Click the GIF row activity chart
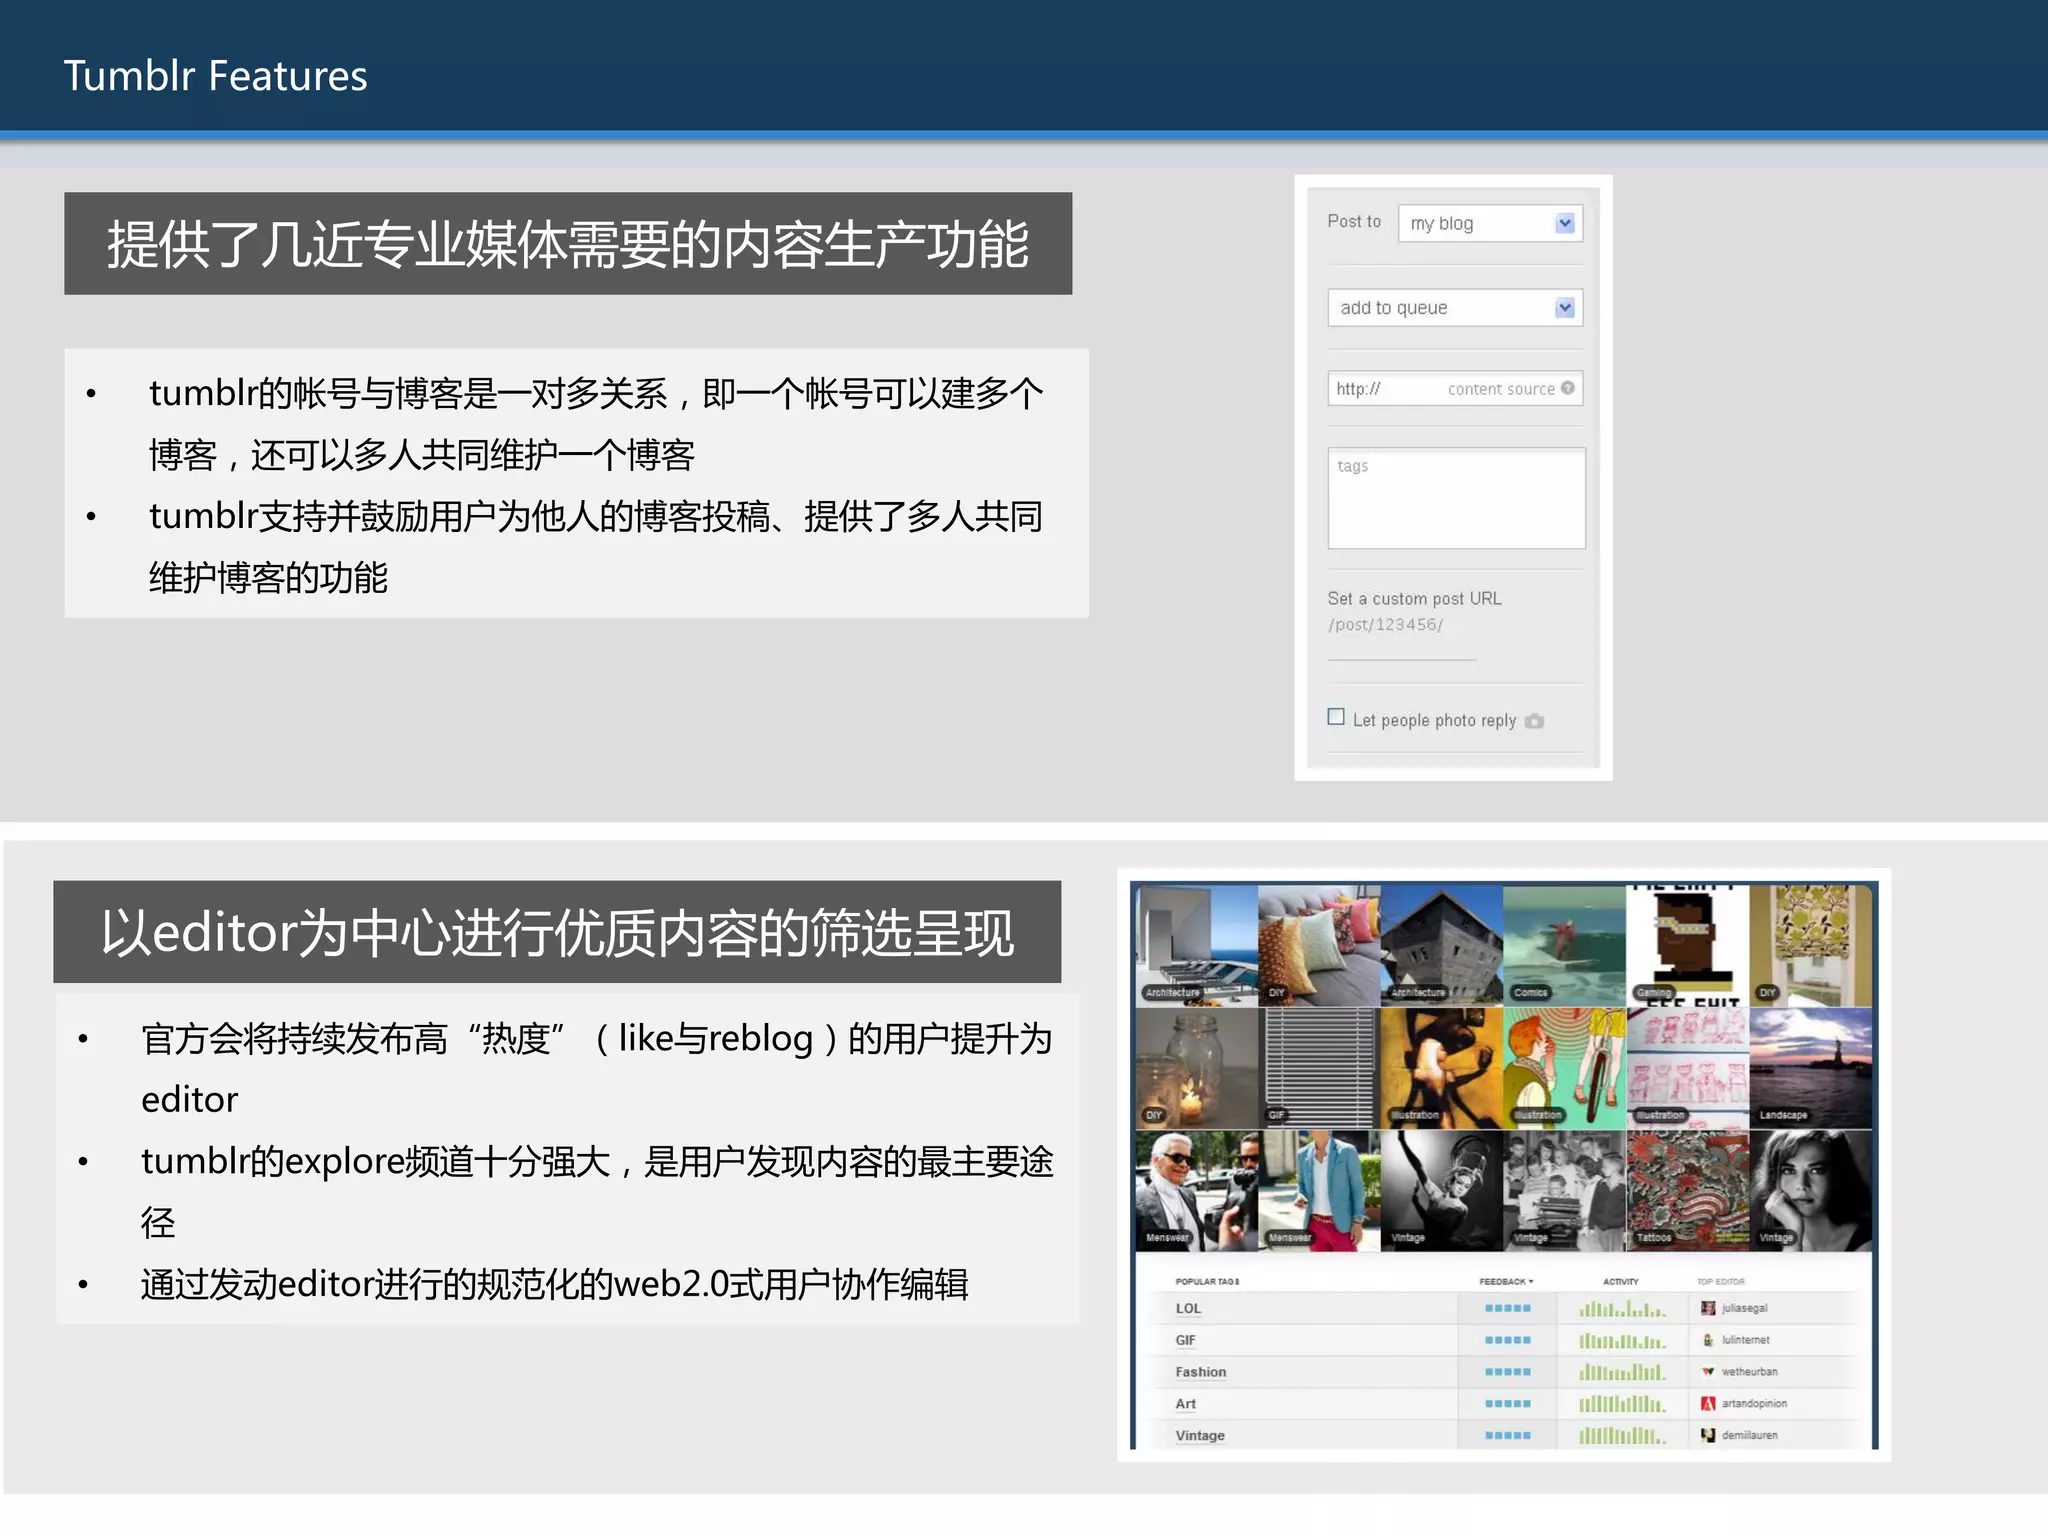This screenshot has height=1536, width=2048. pyautogui.click(x=1622, y=1340)
